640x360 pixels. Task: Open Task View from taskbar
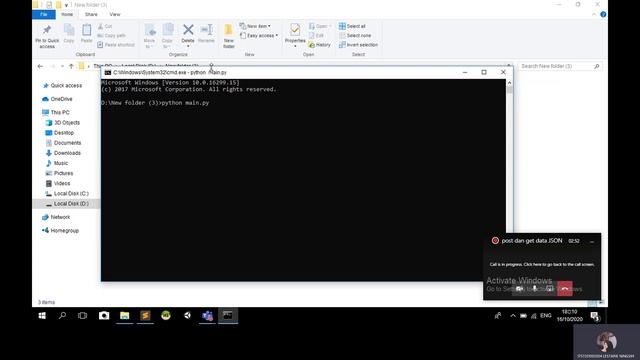click(x=82, y=316)
